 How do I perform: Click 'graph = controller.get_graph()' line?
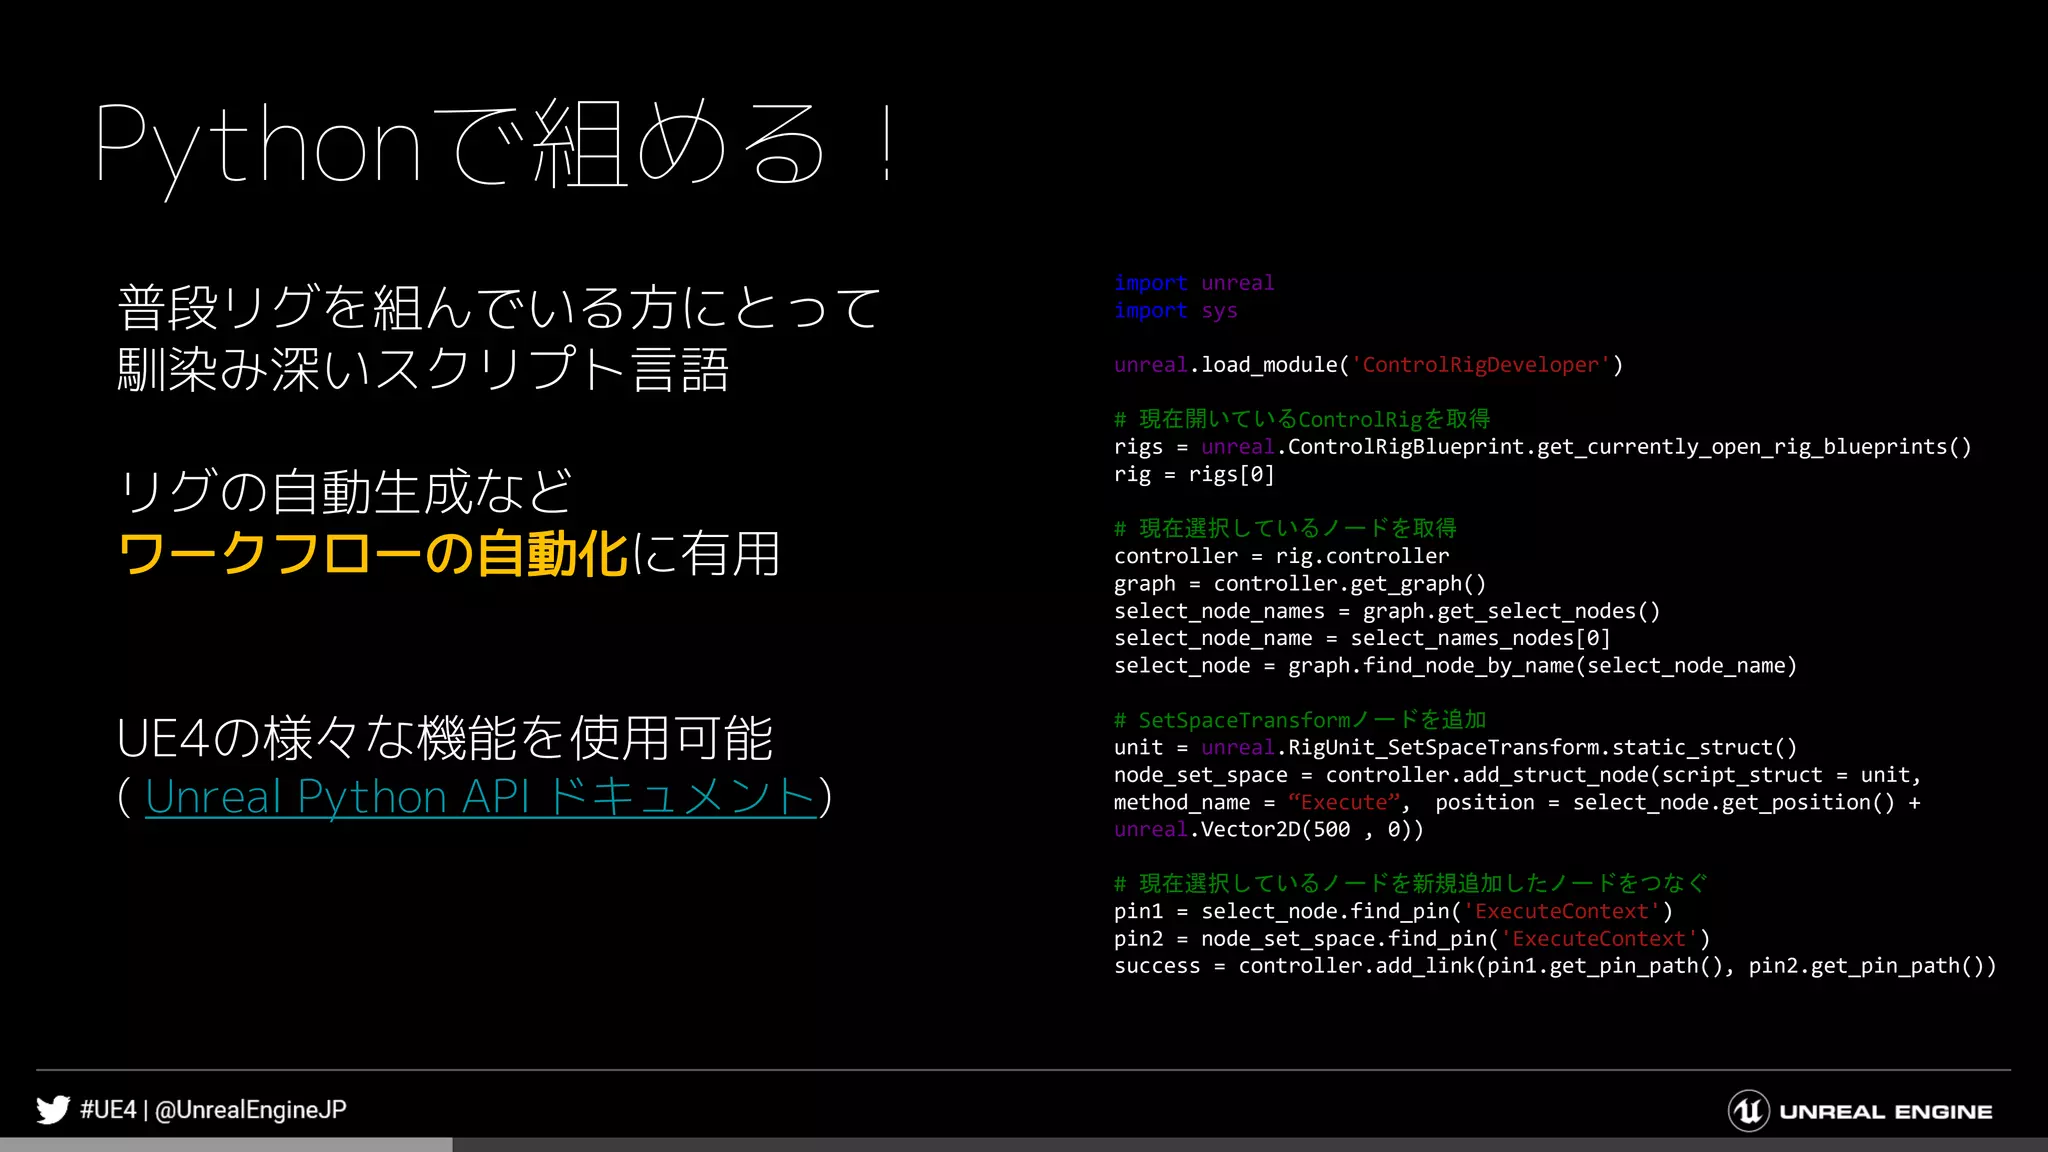coord(1300,583)
